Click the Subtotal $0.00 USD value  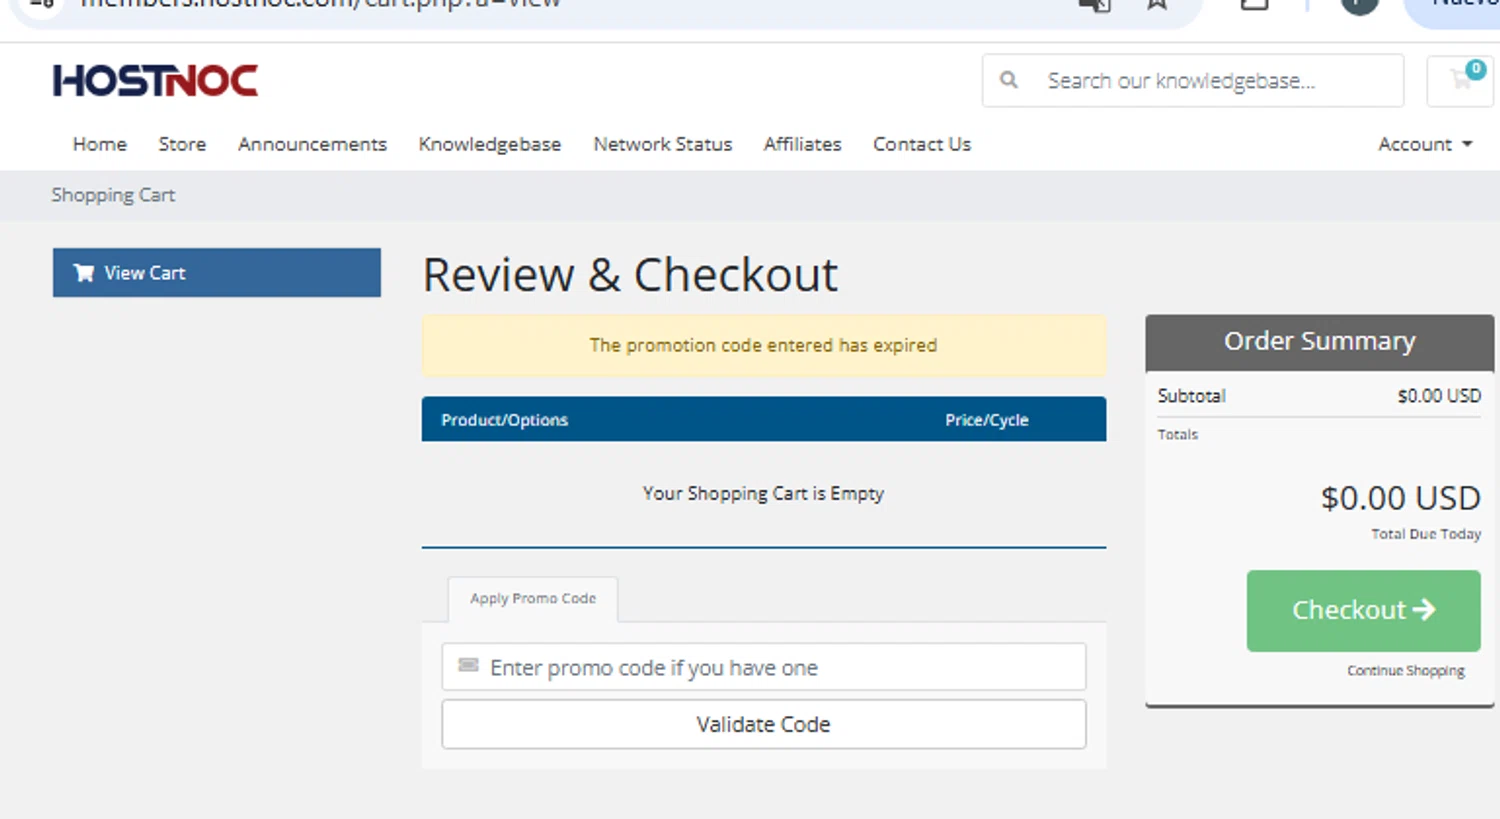[x=1439, y=396]
